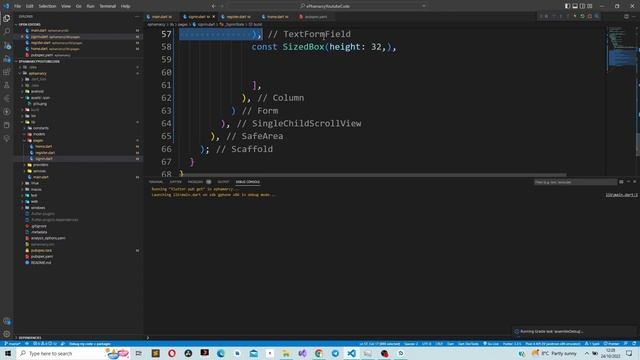Click the Go Forward arrow in title bar

tap(222, 6)
